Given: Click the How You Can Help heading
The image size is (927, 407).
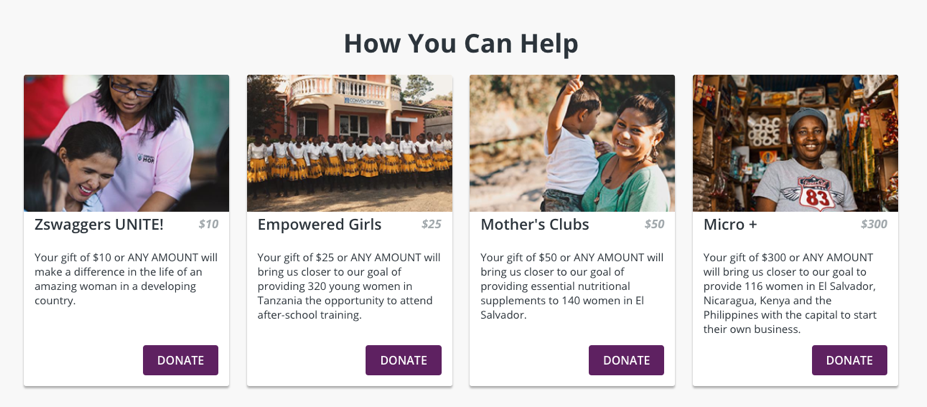Looking at the screenshot, I should [461, 44].
